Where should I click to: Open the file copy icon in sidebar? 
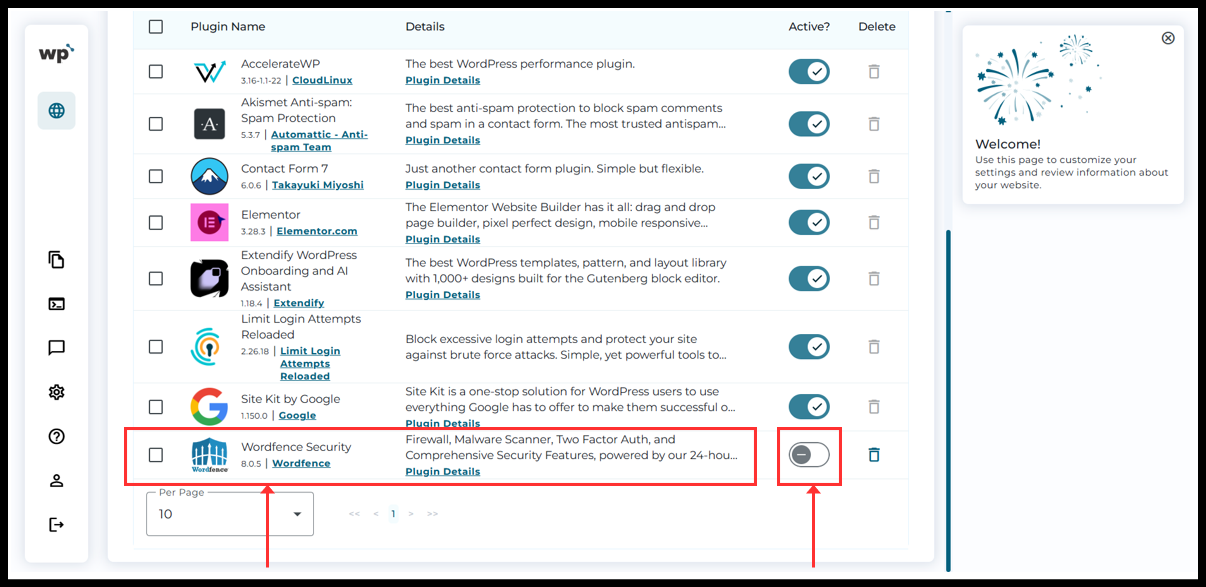click(x=57, y=260)
